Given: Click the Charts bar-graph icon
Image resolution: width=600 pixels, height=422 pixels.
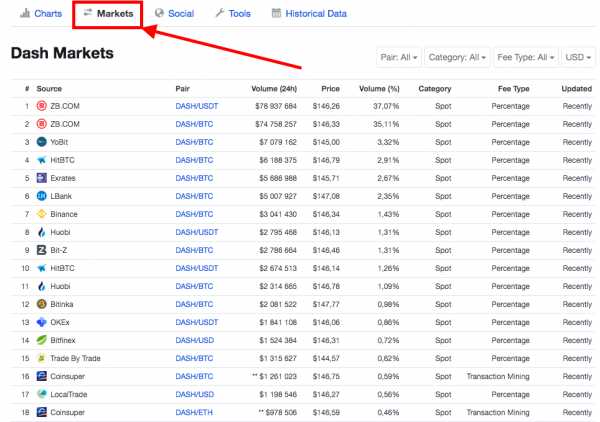Looking at the screenshot, I should (25, 13).
